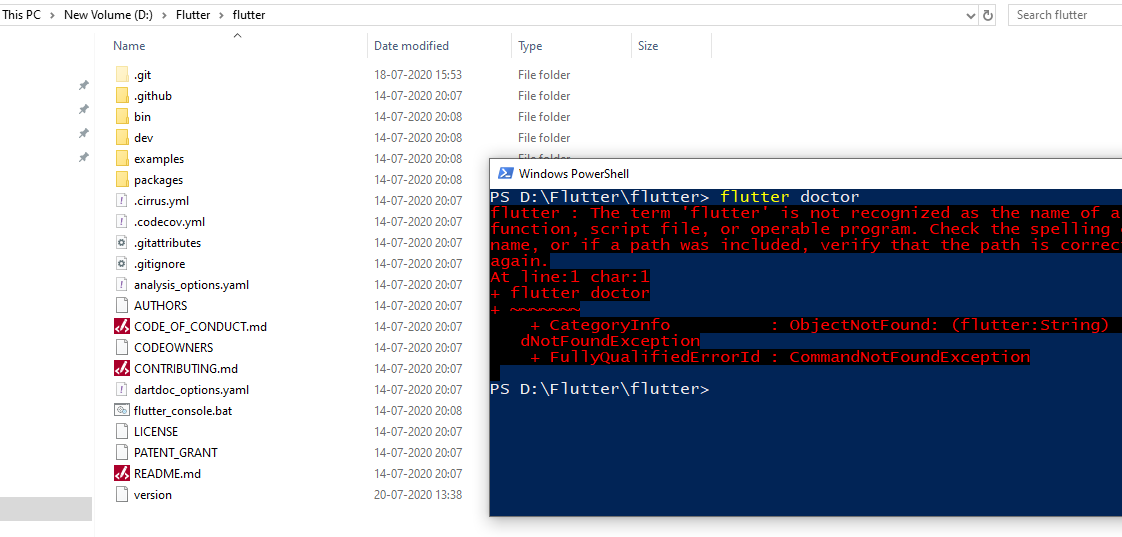Select the version file name

coord(152,495)
